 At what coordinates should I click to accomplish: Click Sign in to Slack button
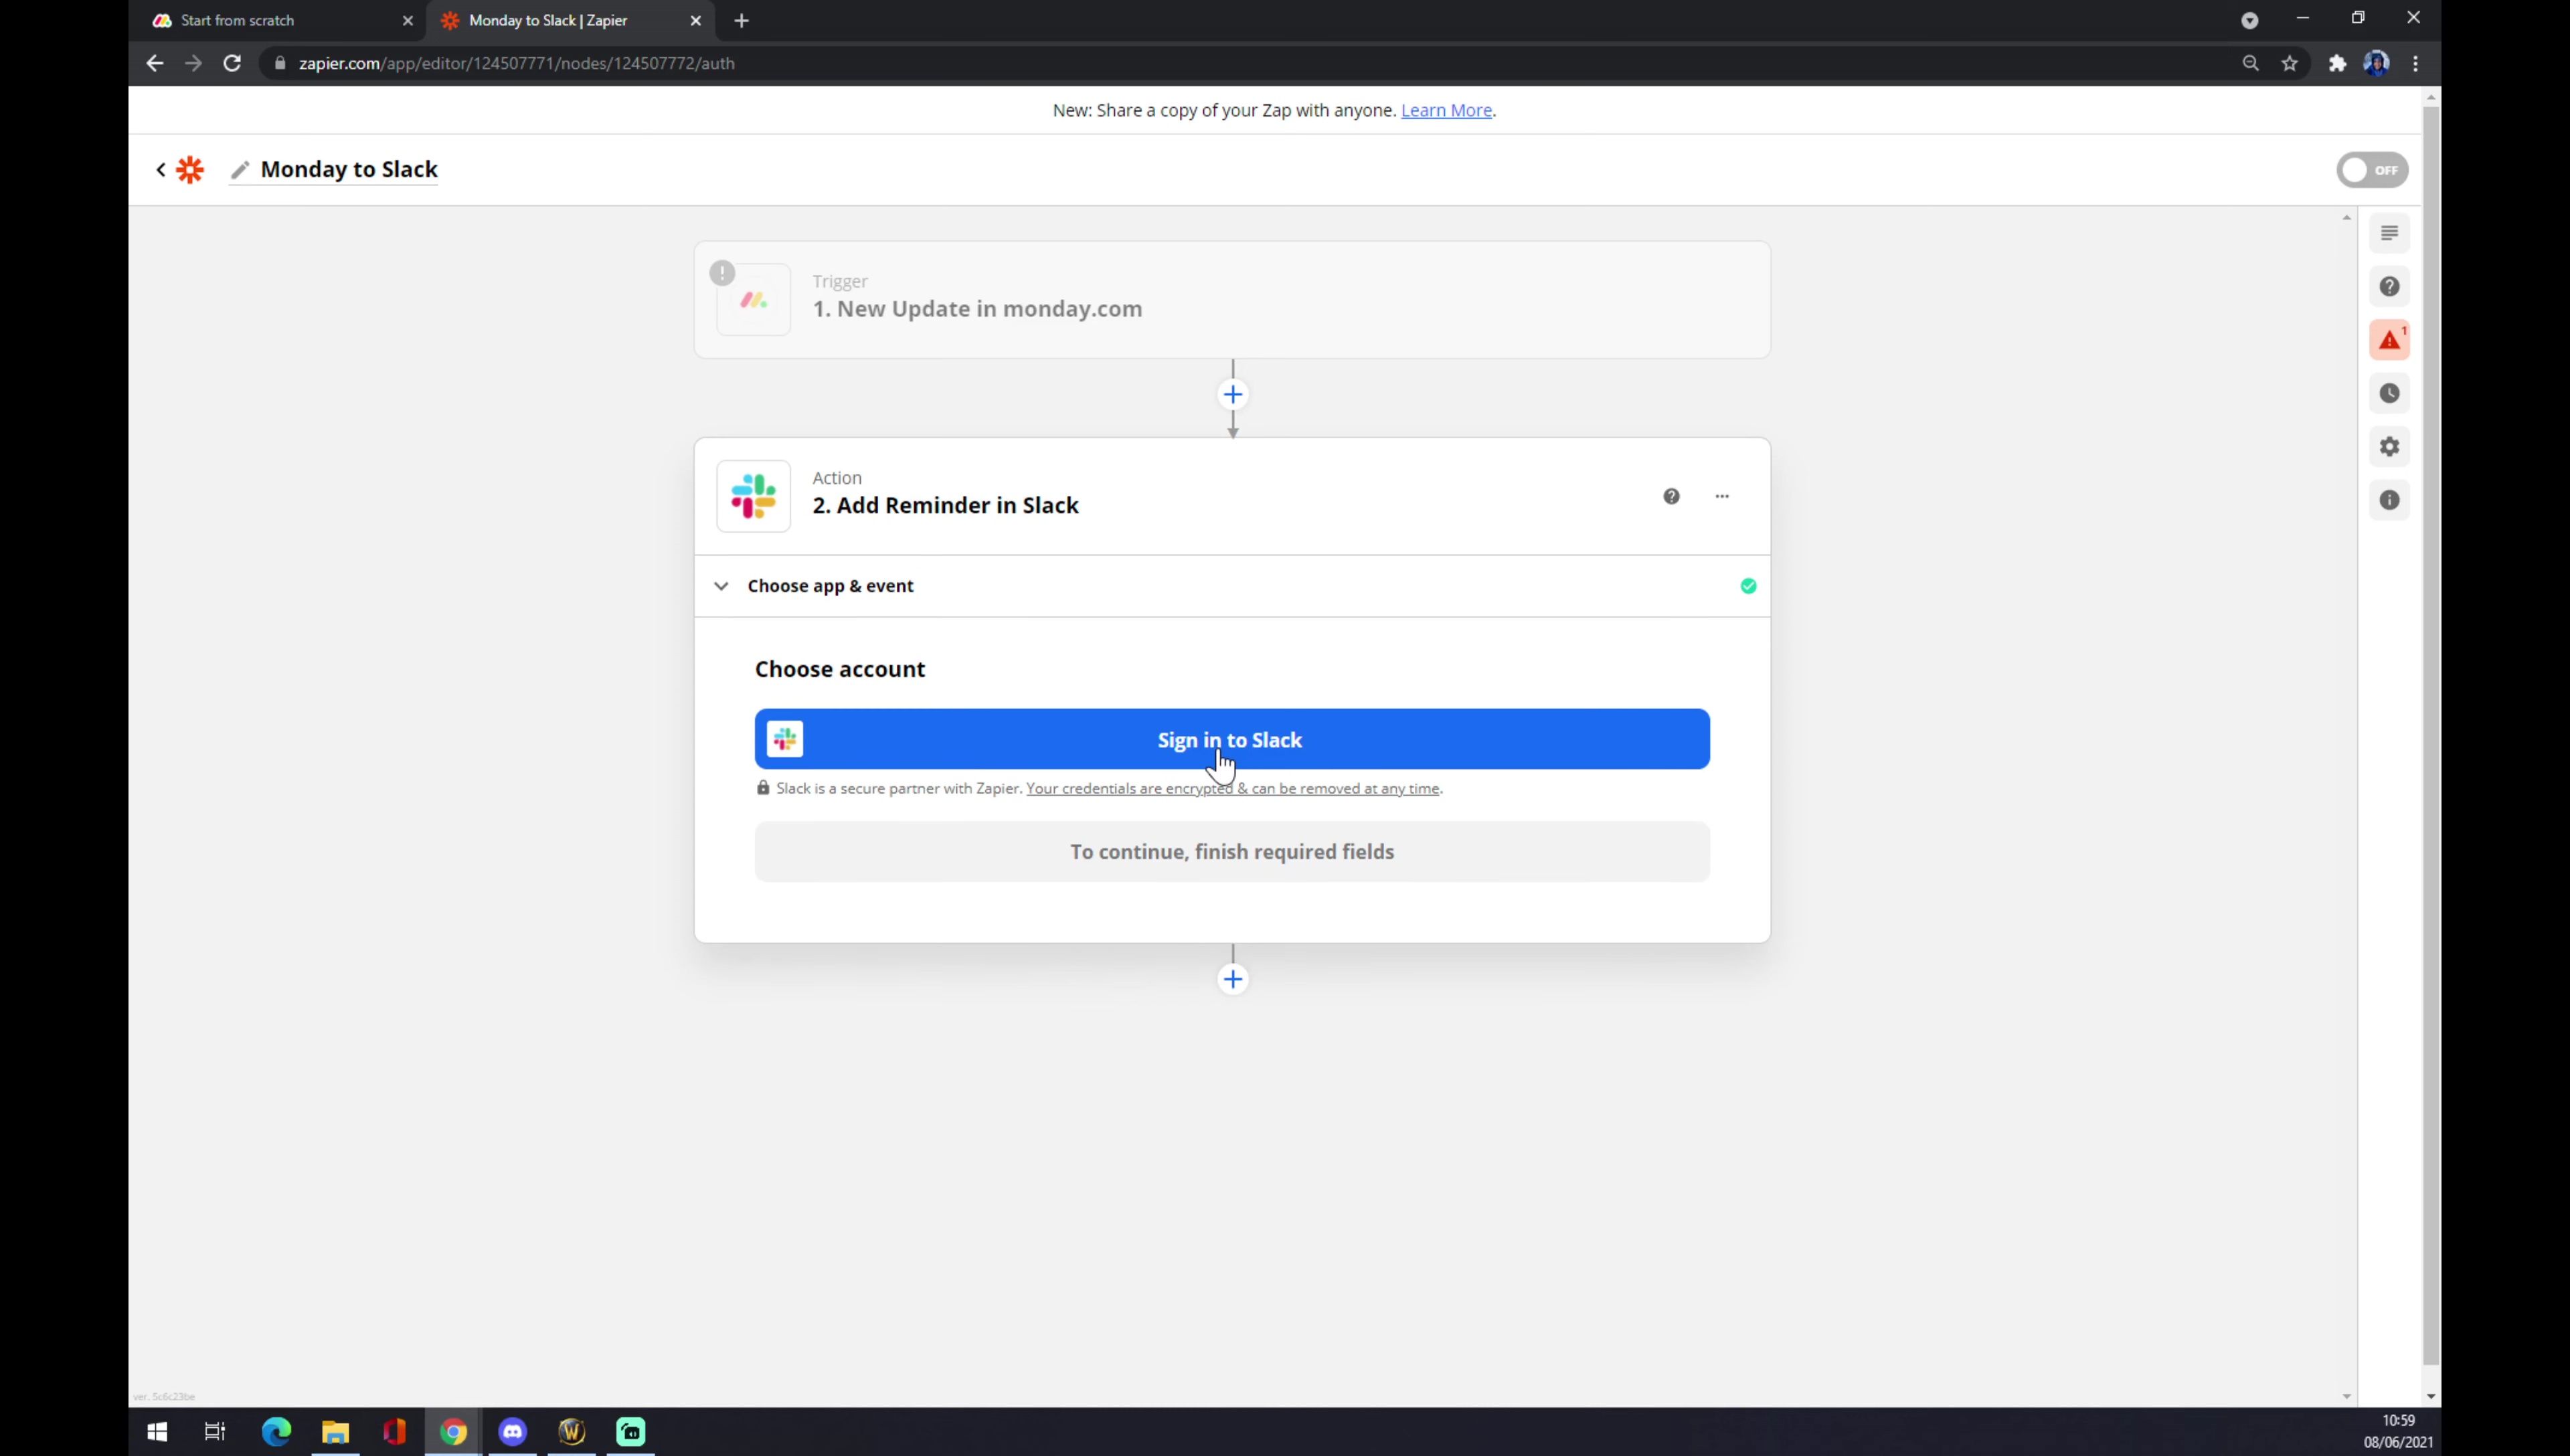(x=1232, y=739)
